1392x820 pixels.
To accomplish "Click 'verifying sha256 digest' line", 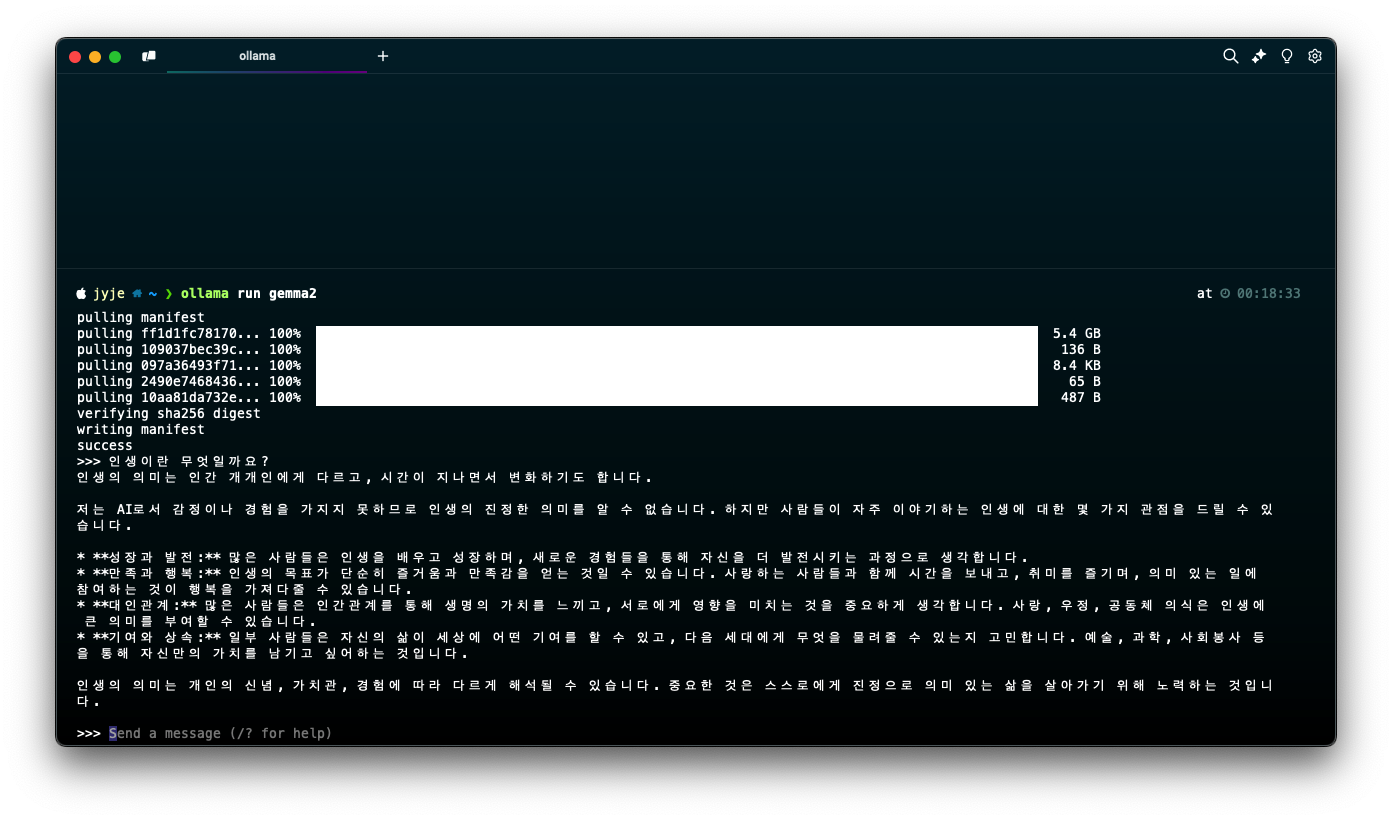I will click(168, 413).
